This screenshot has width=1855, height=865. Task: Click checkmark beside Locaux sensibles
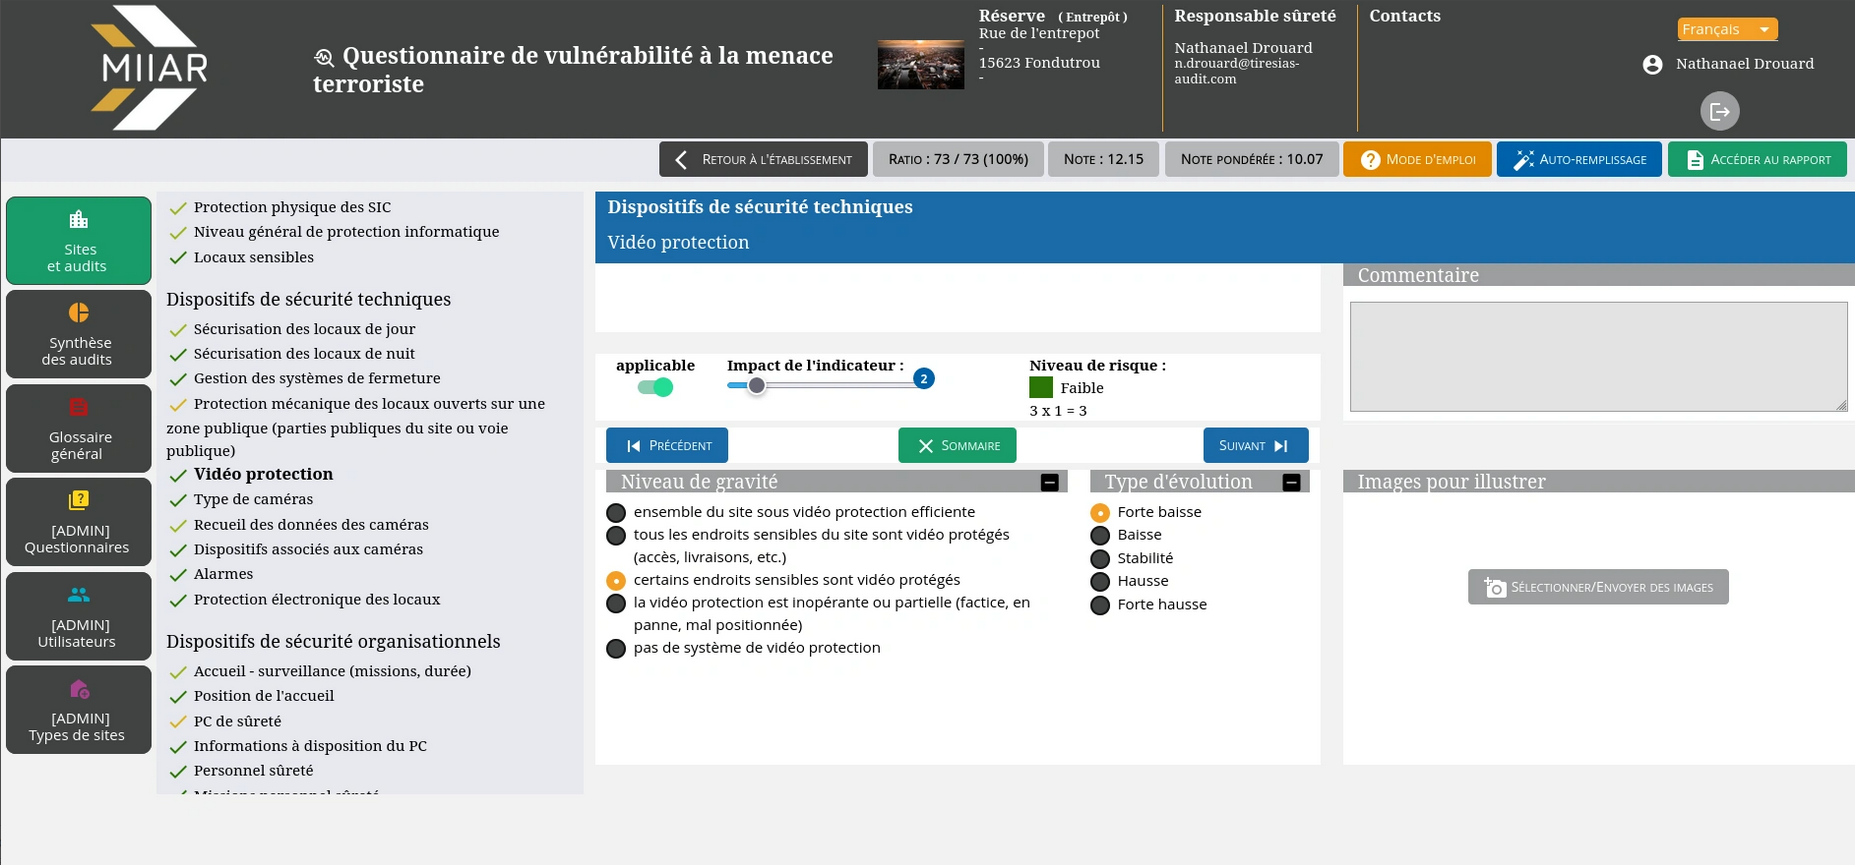coord(178,258)
